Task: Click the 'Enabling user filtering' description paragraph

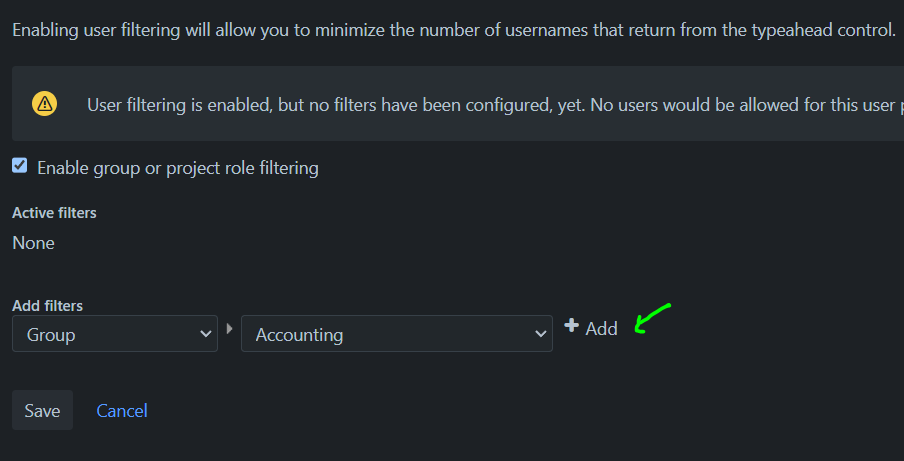Action: (400, 30)
